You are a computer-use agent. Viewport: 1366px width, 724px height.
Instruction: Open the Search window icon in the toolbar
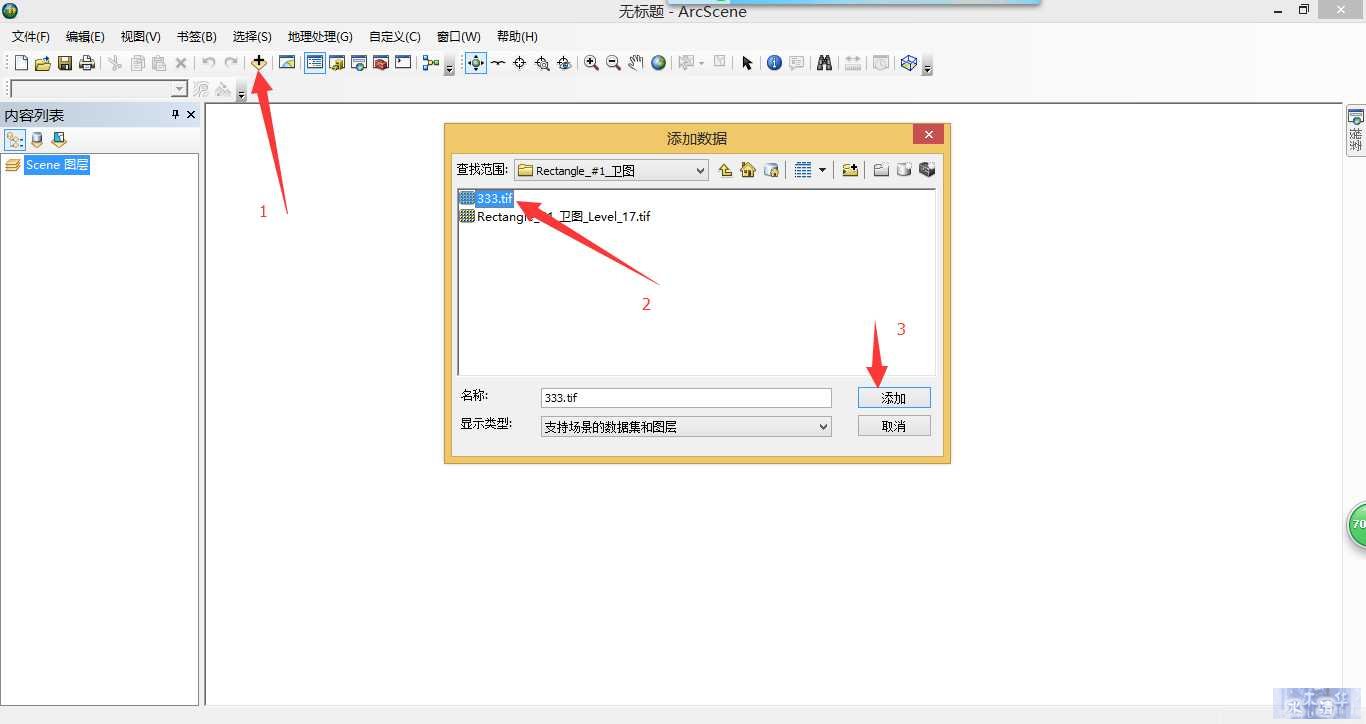359,63
